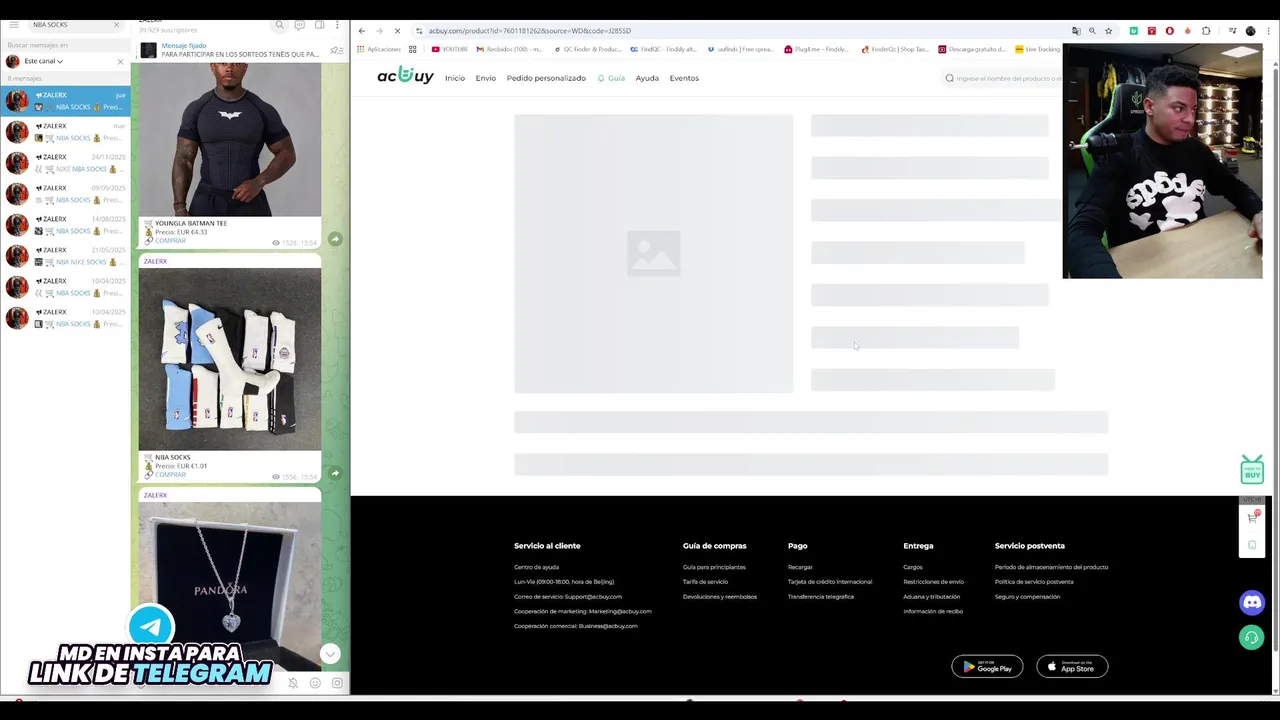Click the Google Play download badge
Viewport: 1280px width, 720px height.
987,666
